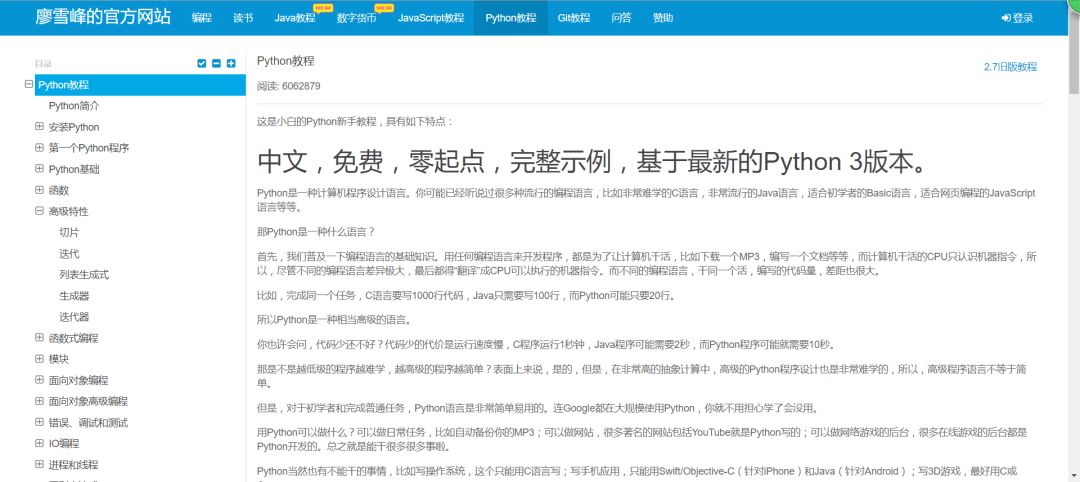Open the IO编程 chapter link

[x=63, y=443]
